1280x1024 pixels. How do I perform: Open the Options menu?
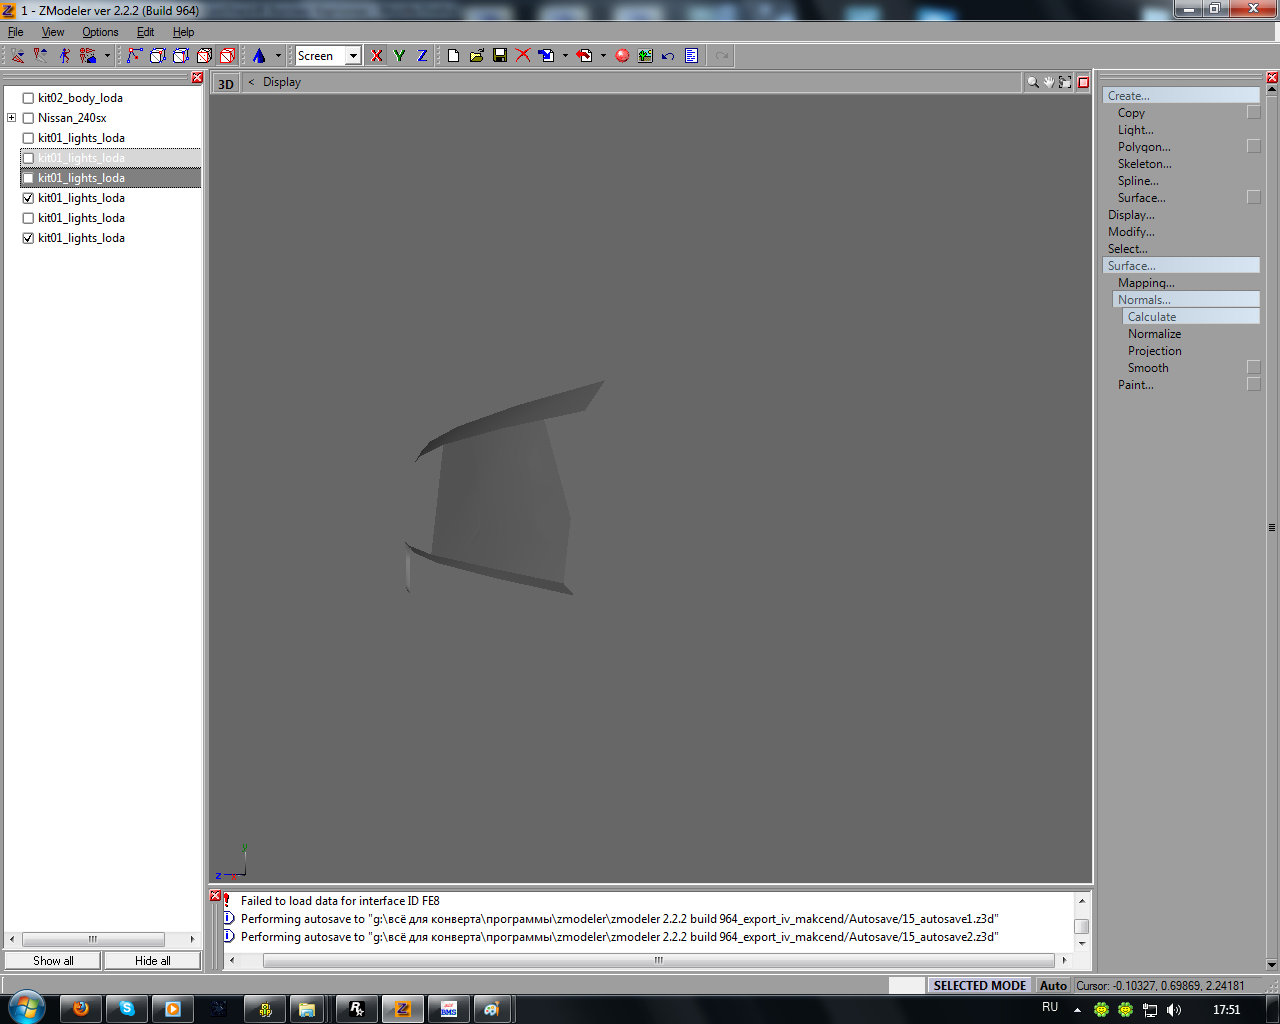pos(100,32)
